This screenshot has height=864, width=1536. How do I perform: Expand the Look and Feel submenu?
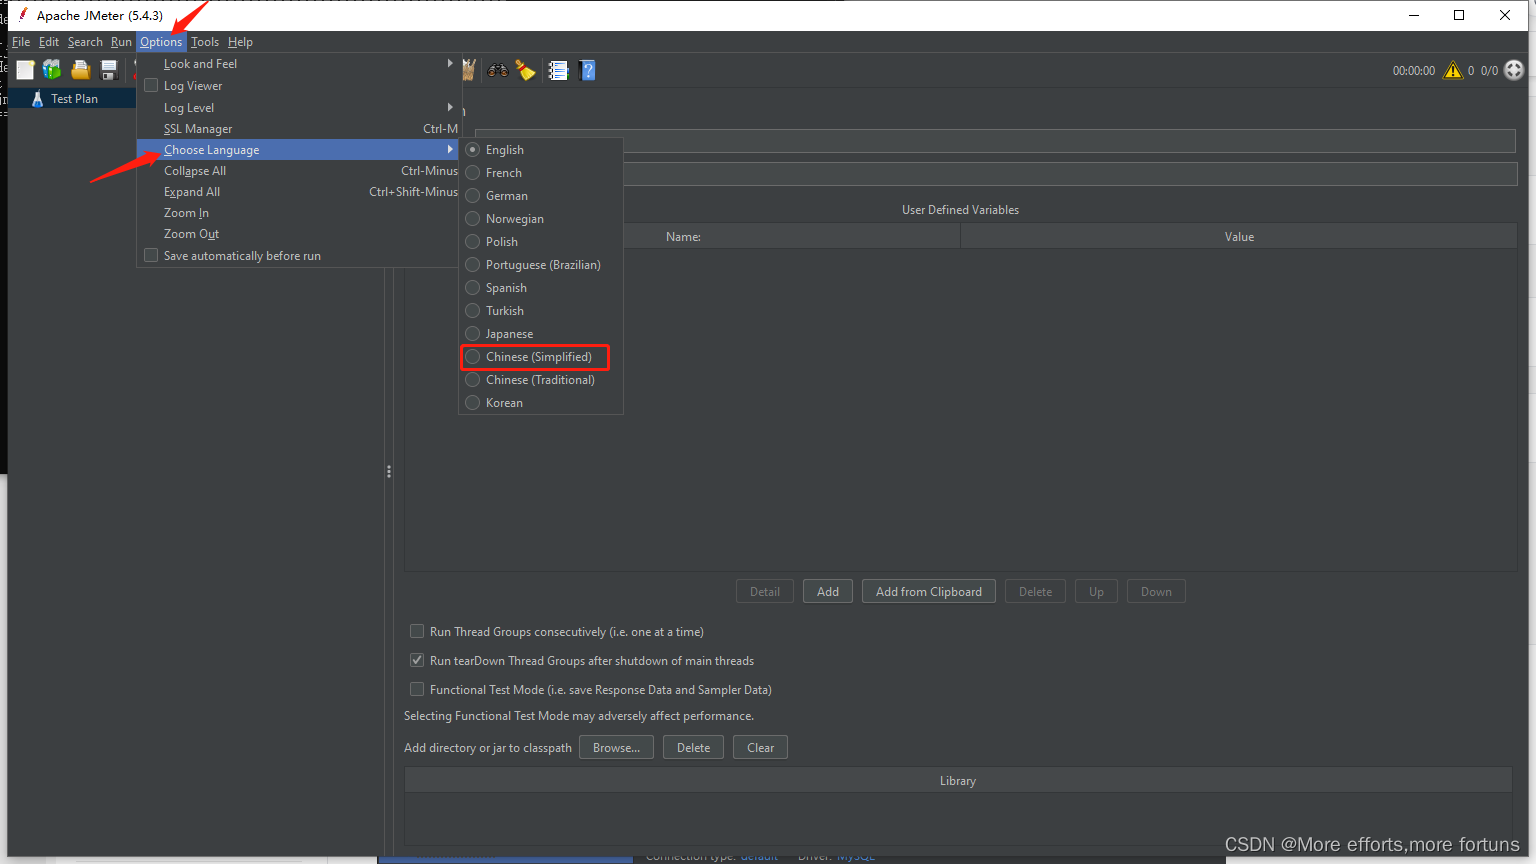click(x=299, y=63)
